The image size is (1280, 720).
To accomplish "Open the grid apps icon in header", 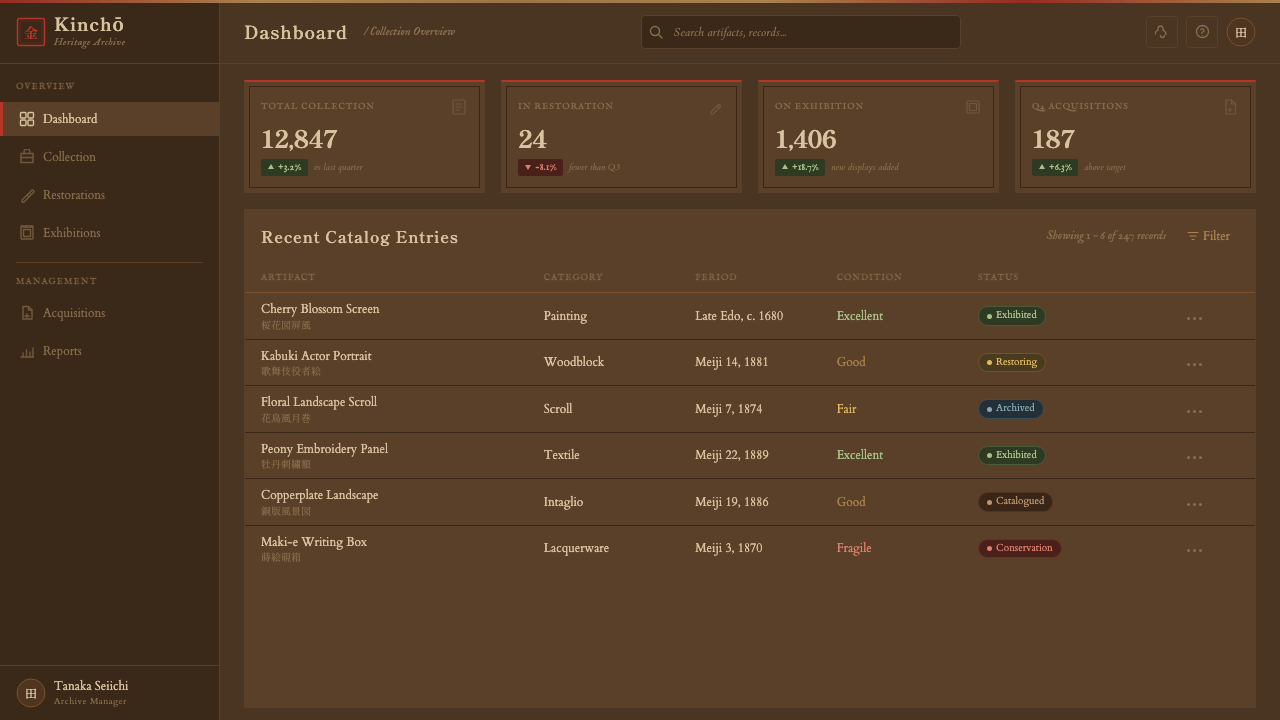I will pos(1241,32).
